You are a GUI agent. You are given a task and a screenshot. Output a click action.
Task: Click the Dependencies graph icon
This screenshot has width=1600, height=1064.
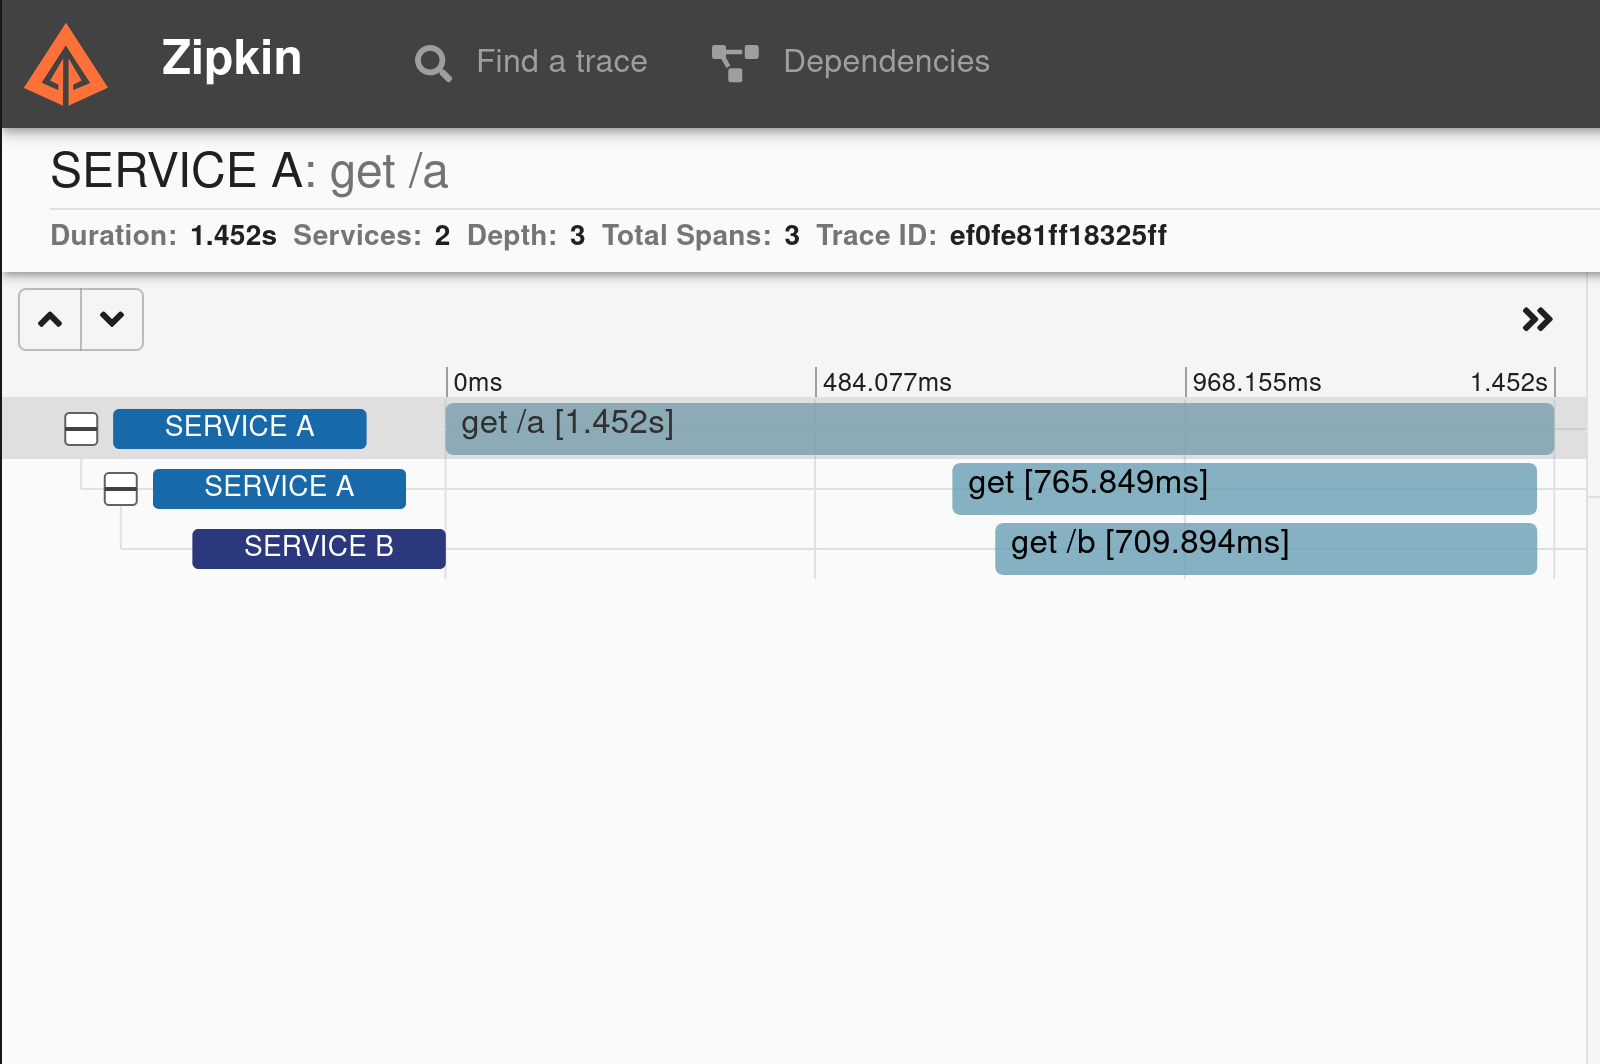[735, 62]
